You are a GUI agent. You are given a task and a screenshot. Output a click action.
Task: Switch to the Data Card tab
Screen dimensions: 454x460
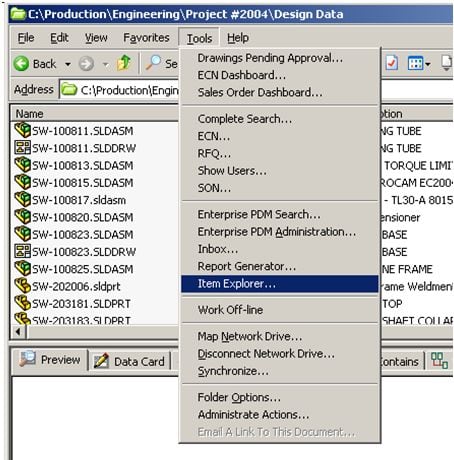pyautogui.click(x=130, y=361)
